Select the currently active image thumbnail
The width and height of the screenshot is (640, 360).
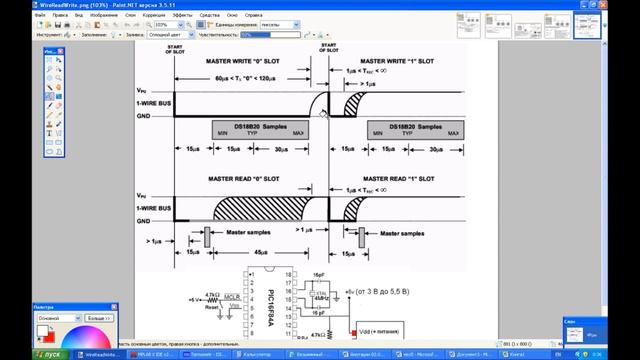pyautogui.click(x=587, y=25)
